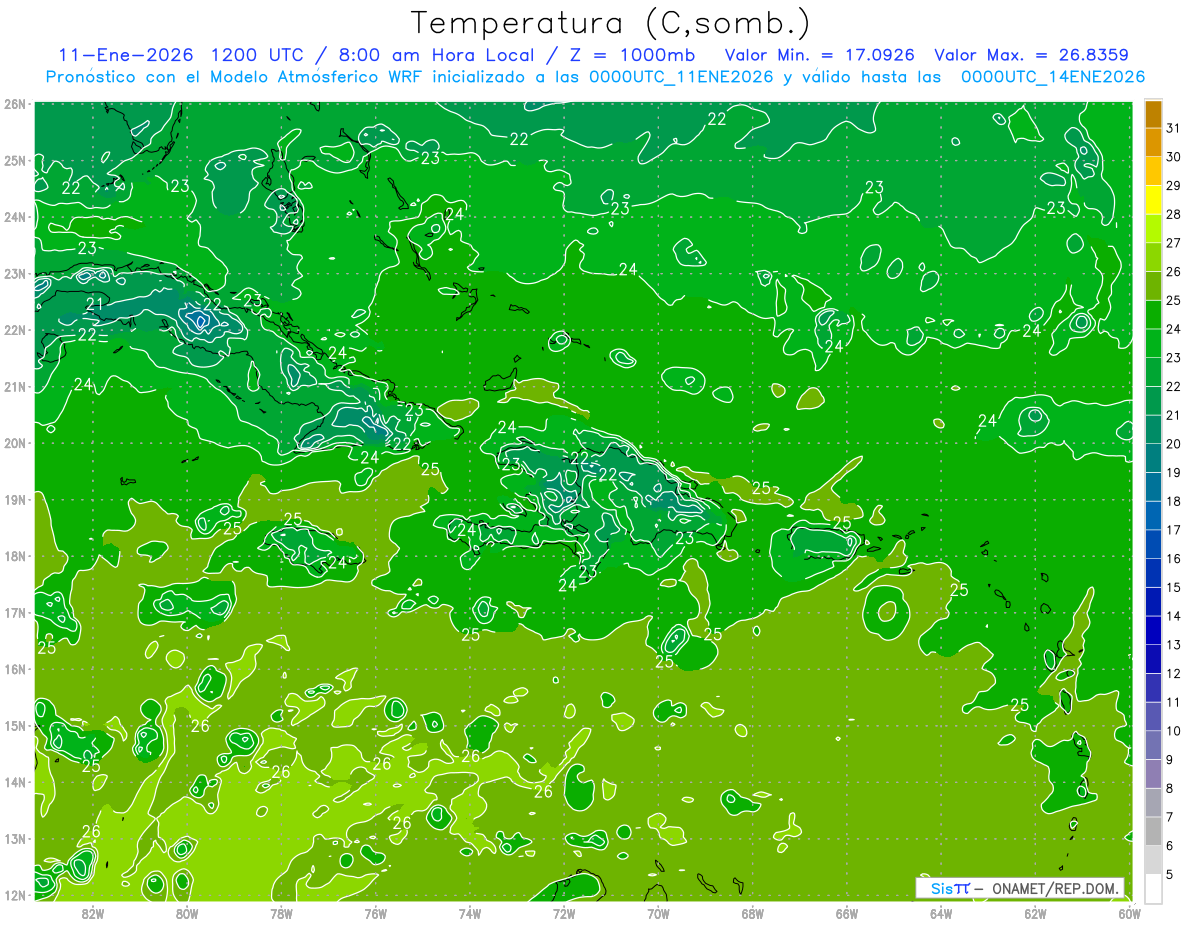The image size is (1200, 927).
Task: Click the color bar label '27'
Action: (1174, 243)
